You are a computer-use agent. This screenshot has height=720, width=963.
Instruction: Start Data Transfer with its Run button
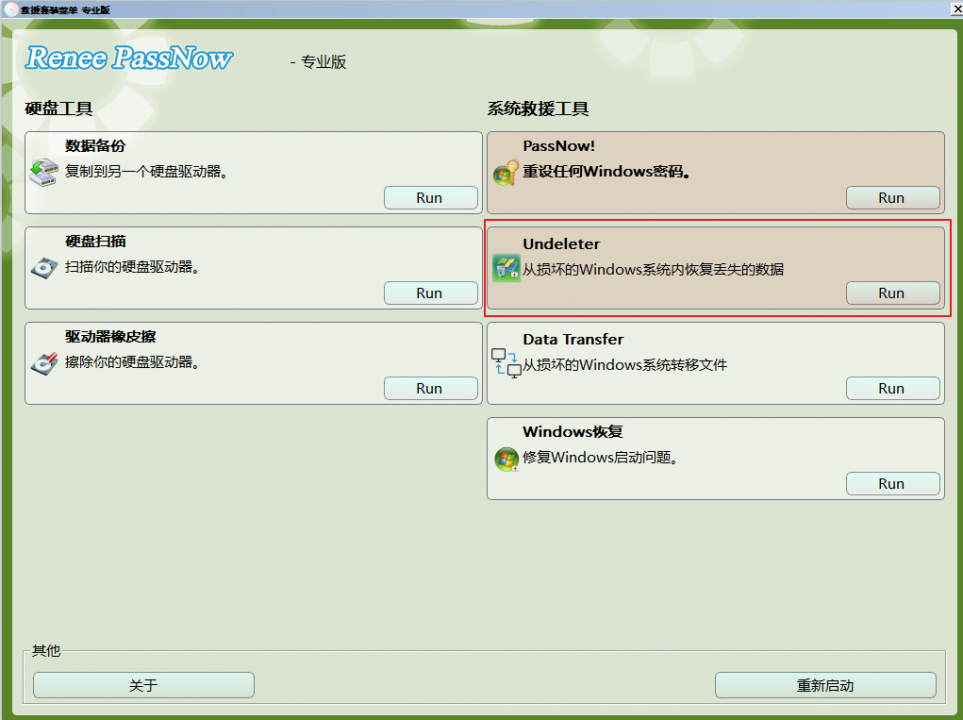(892, 388)
